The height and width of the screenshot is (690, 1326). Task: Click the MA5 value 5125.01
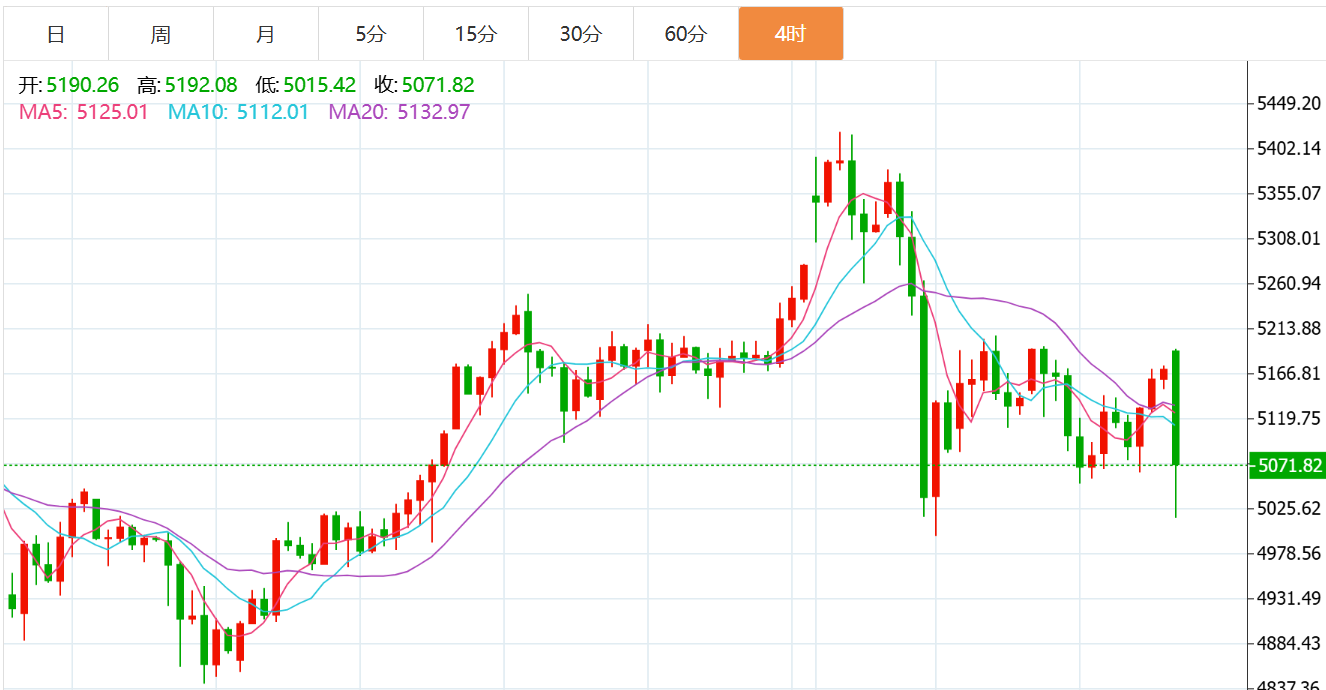pos(112,112)
